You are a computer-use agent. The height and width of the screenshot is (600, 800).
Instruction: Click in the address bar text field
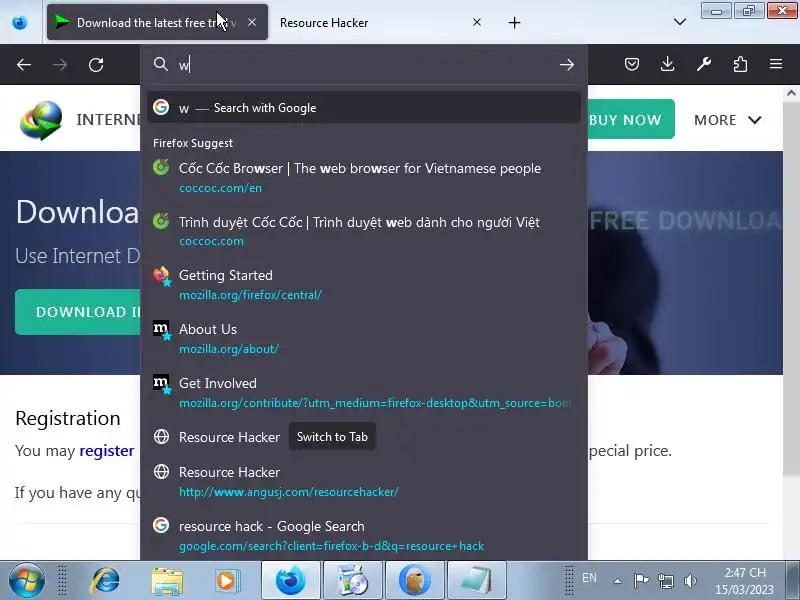coord(367,65)
